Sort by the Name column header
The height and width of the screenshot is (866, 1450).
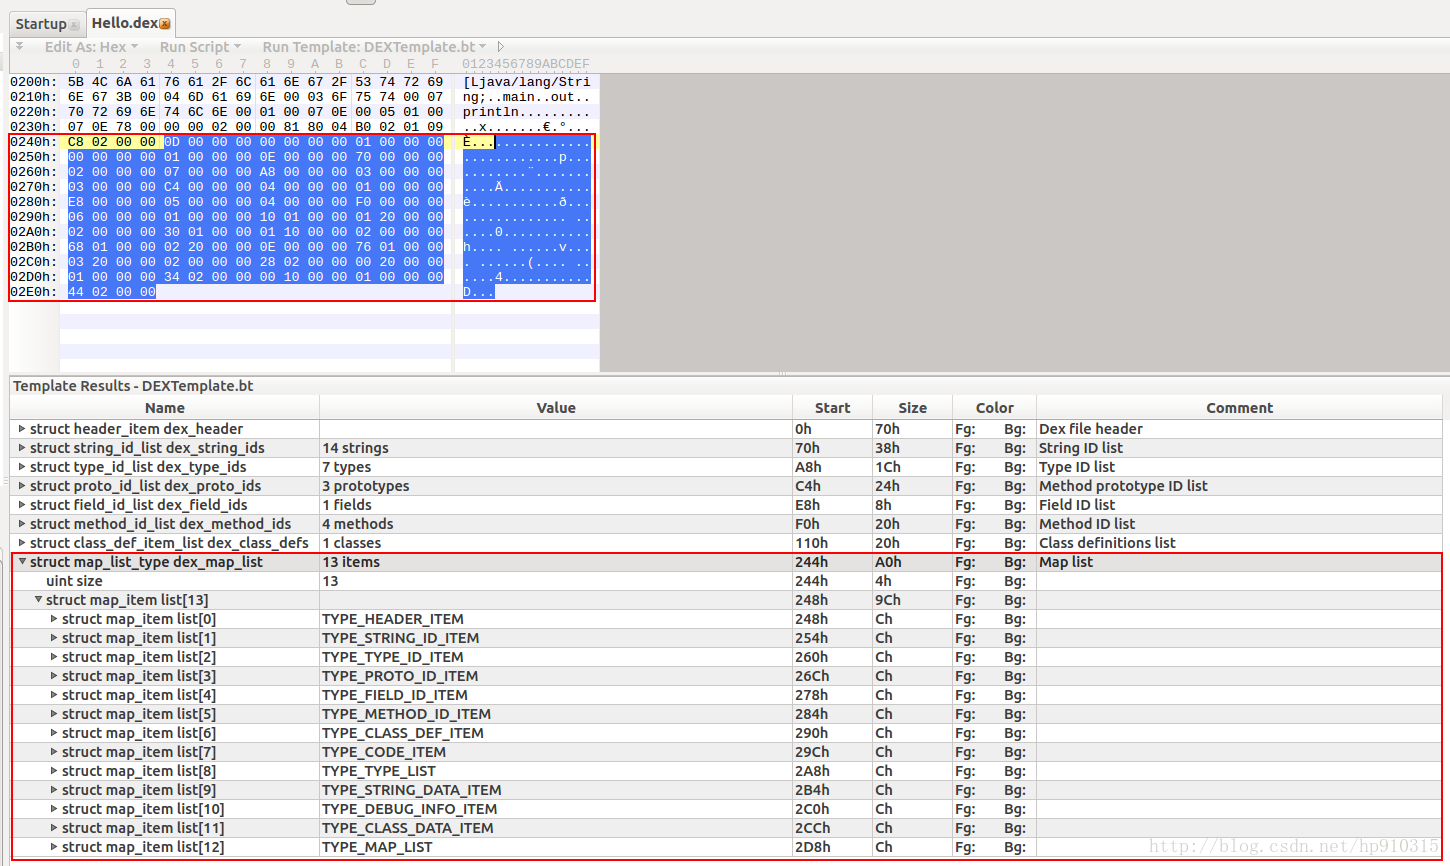[165, 408]
